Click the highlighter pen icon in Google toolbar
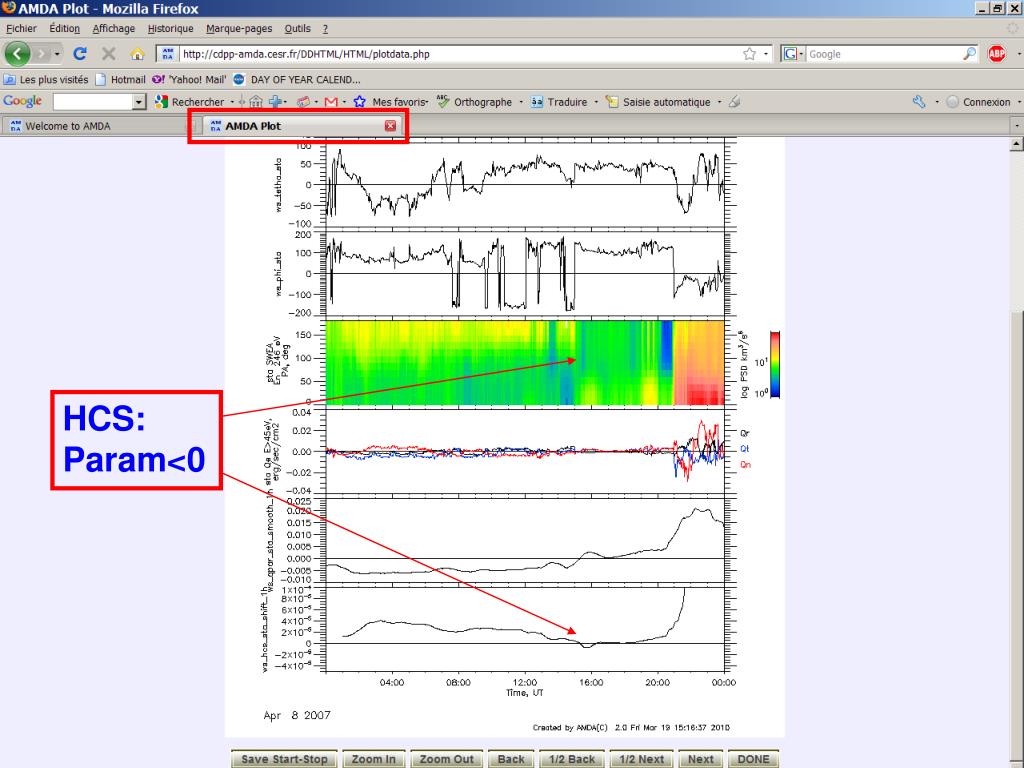The height and width of the screenshot is (768, 1024). tap(735, 102)
